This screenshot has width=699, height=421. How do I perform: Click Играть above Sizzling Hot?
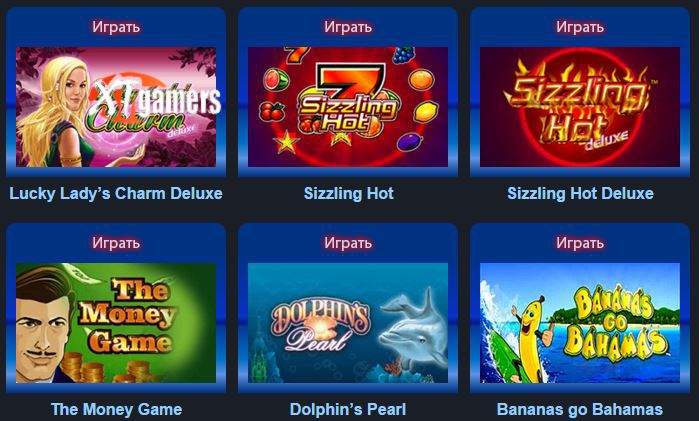pos(348,27)
